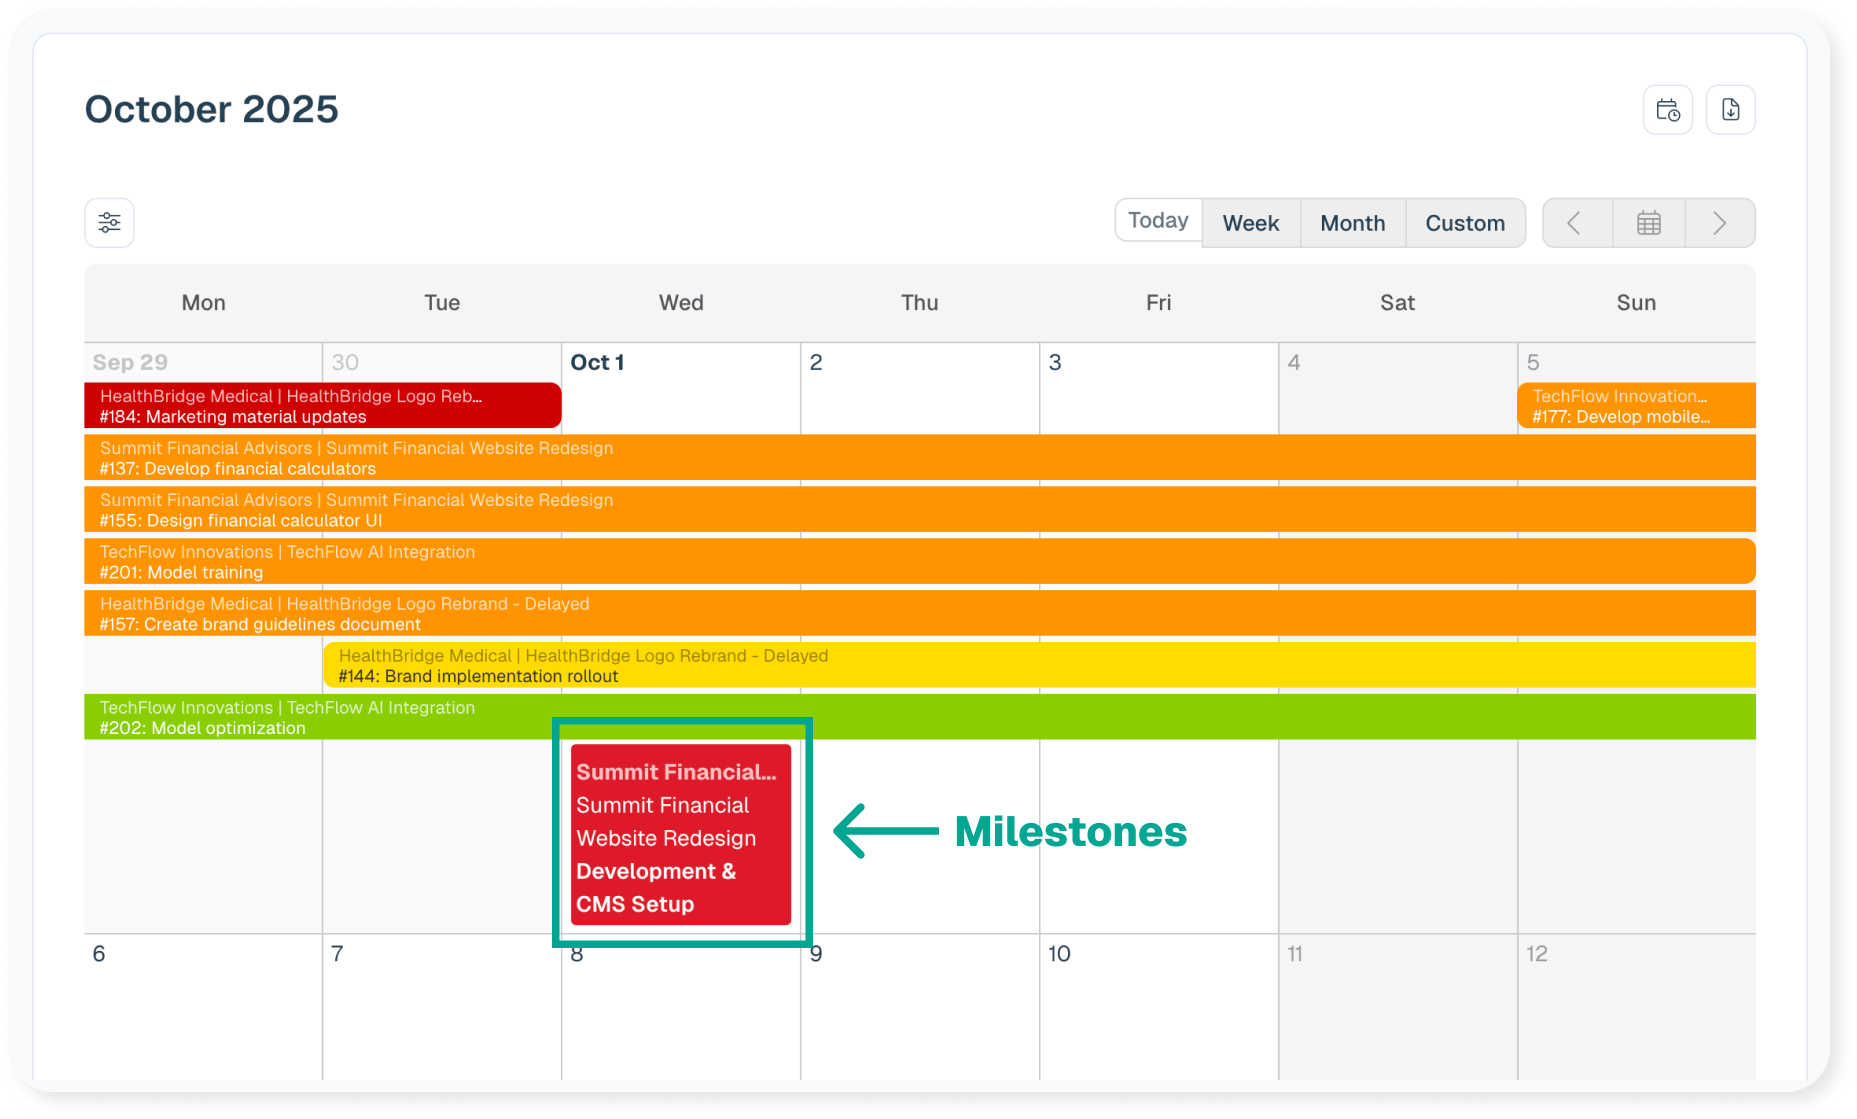Open the date picker calendar grid icon
1857x1119 pixels.
click(1648, 223)
